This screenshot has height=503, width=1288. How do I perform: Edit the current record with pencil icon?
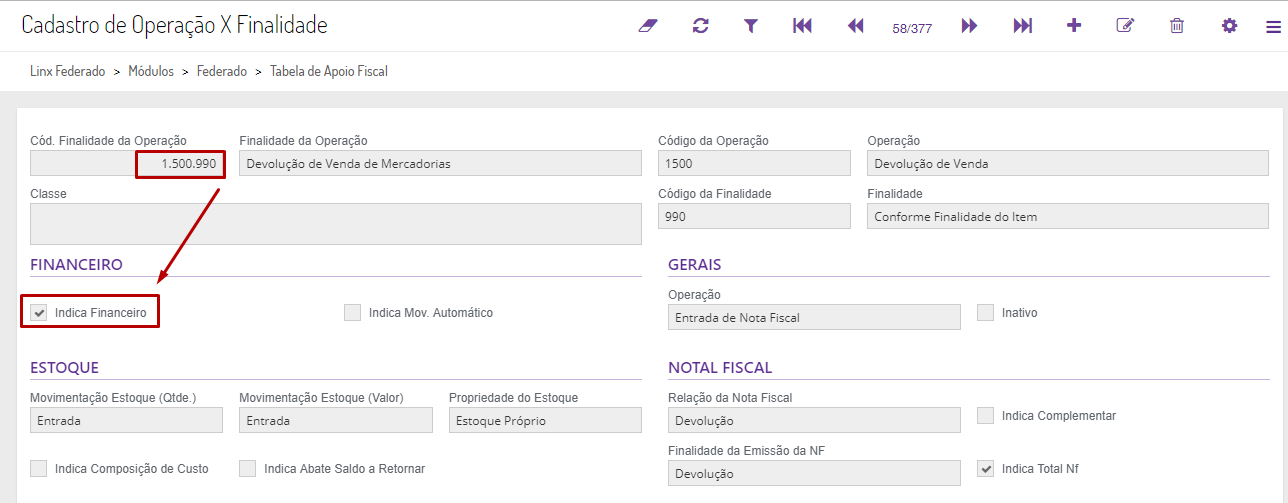click(1125, 26)
